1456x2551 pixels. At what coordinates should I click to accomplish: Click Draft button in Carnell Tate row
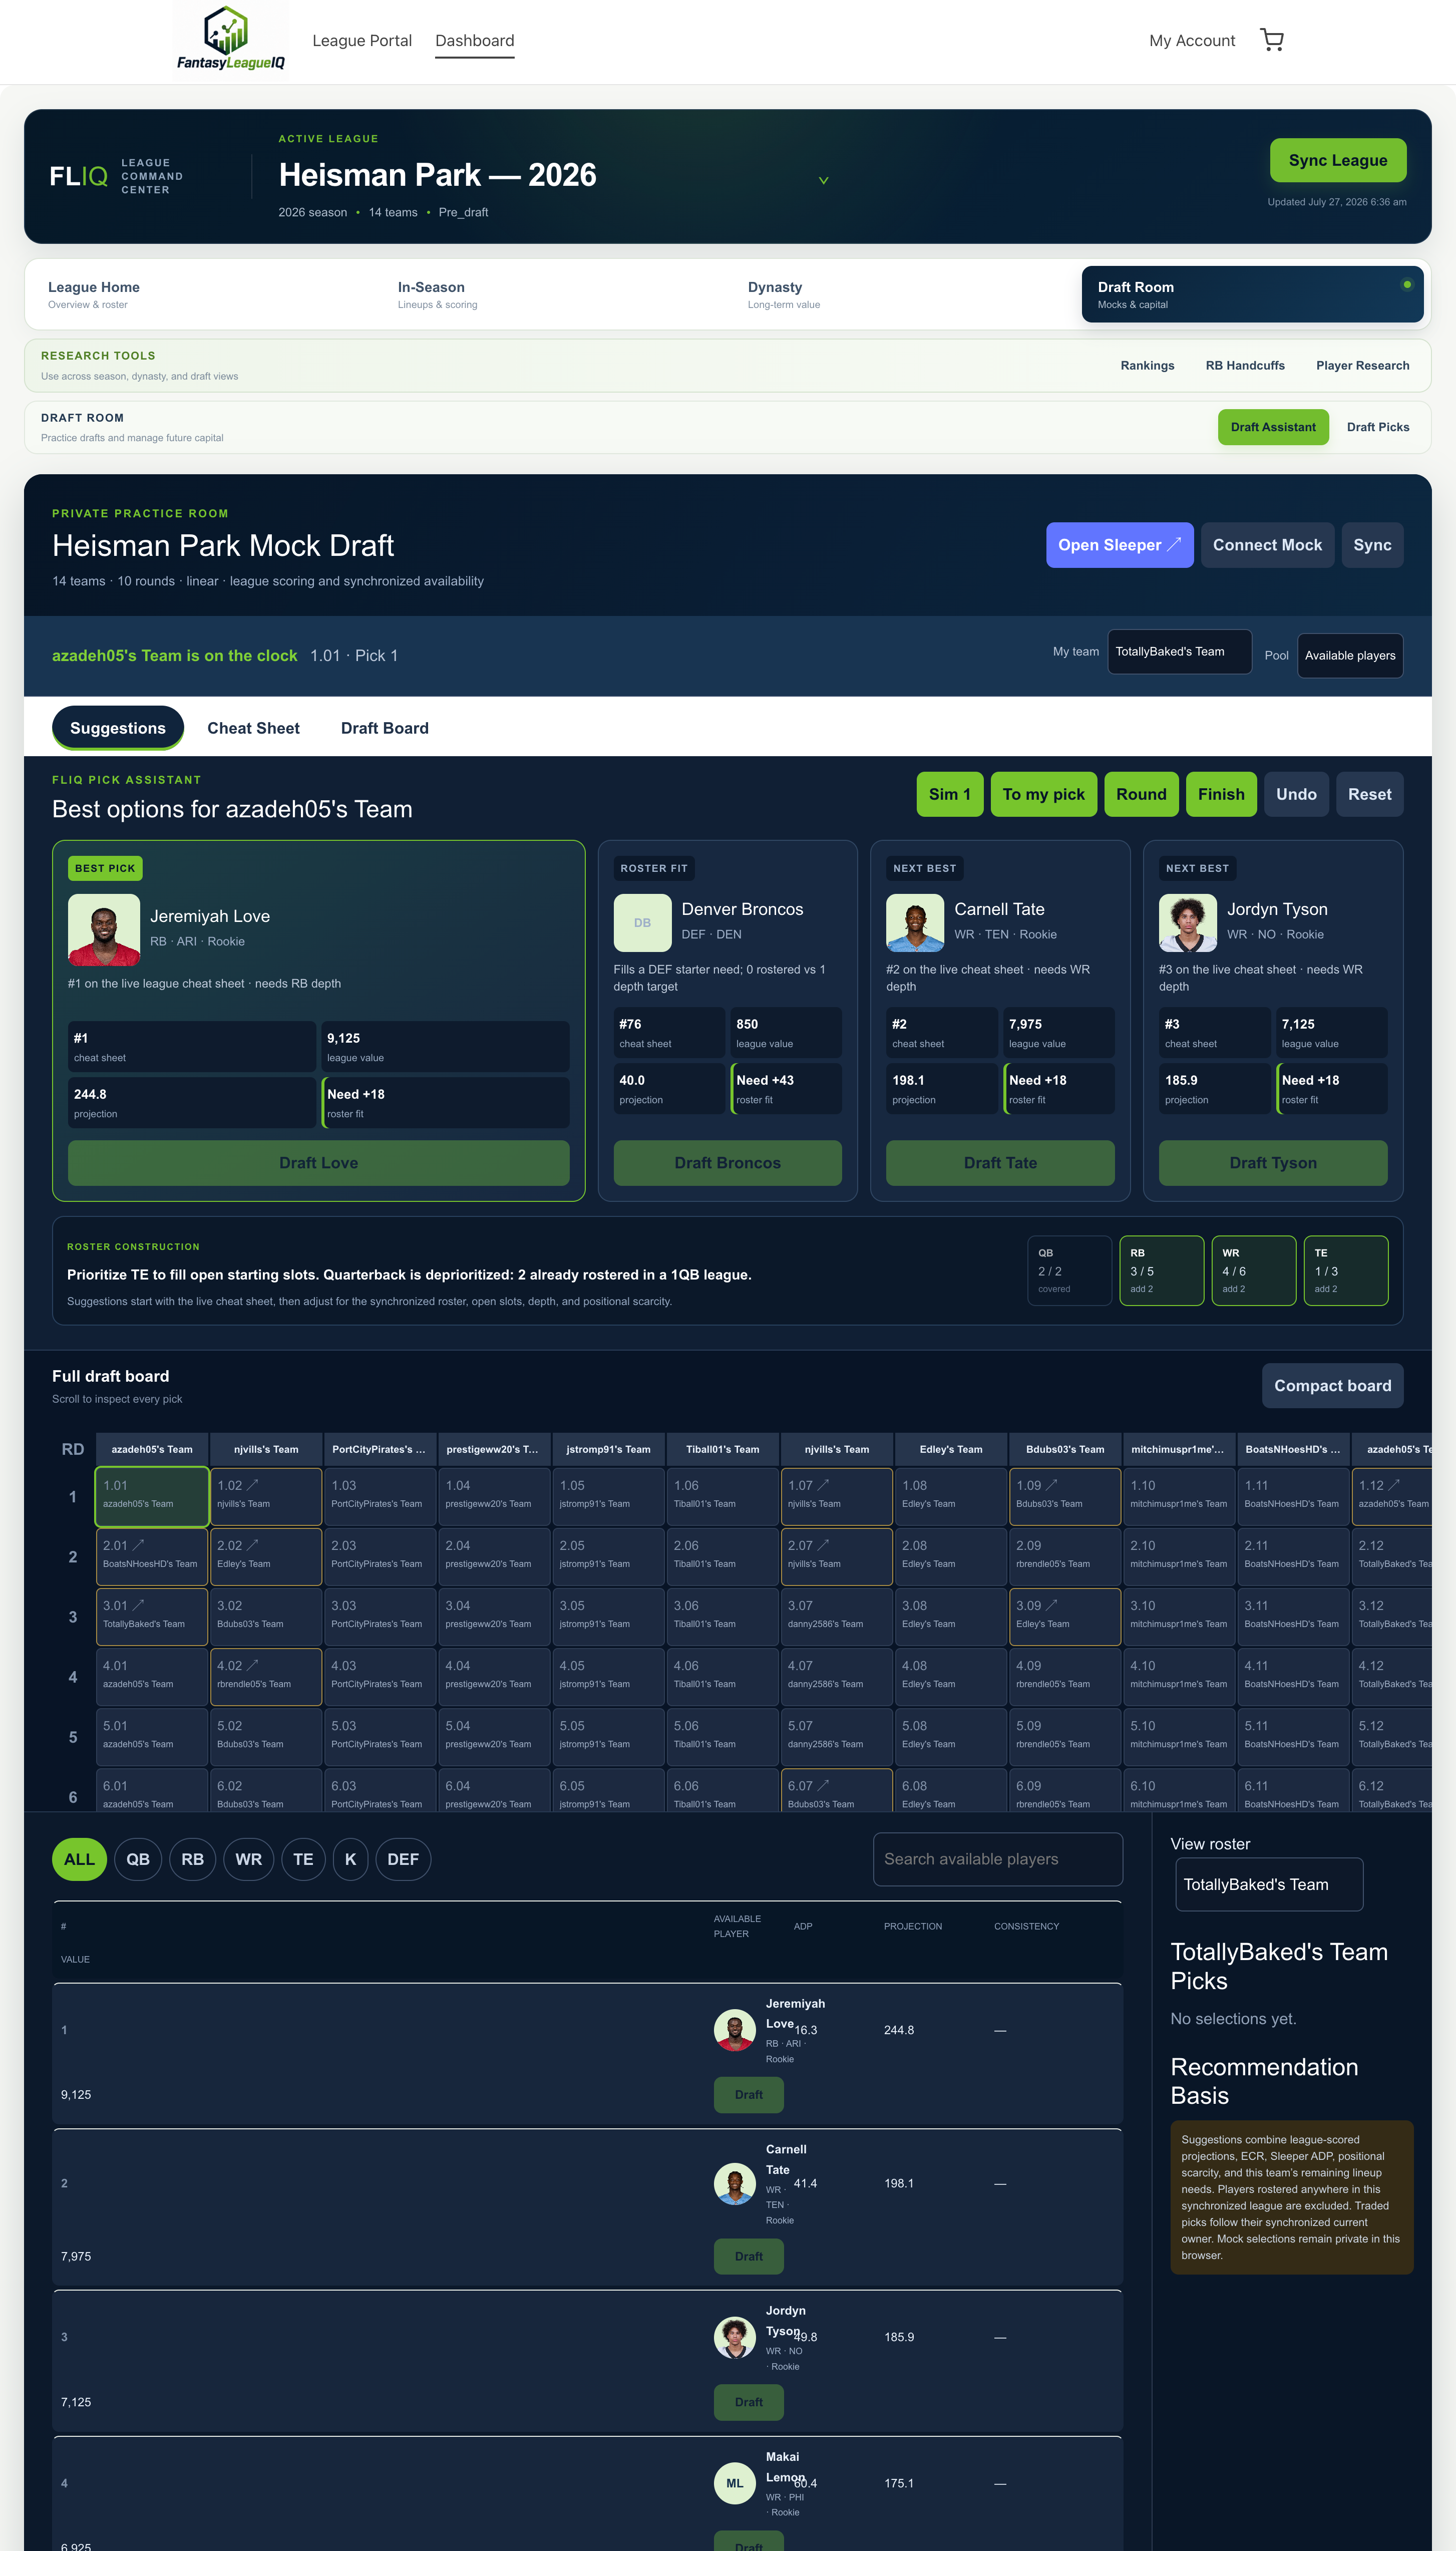tap(748, 2256)
